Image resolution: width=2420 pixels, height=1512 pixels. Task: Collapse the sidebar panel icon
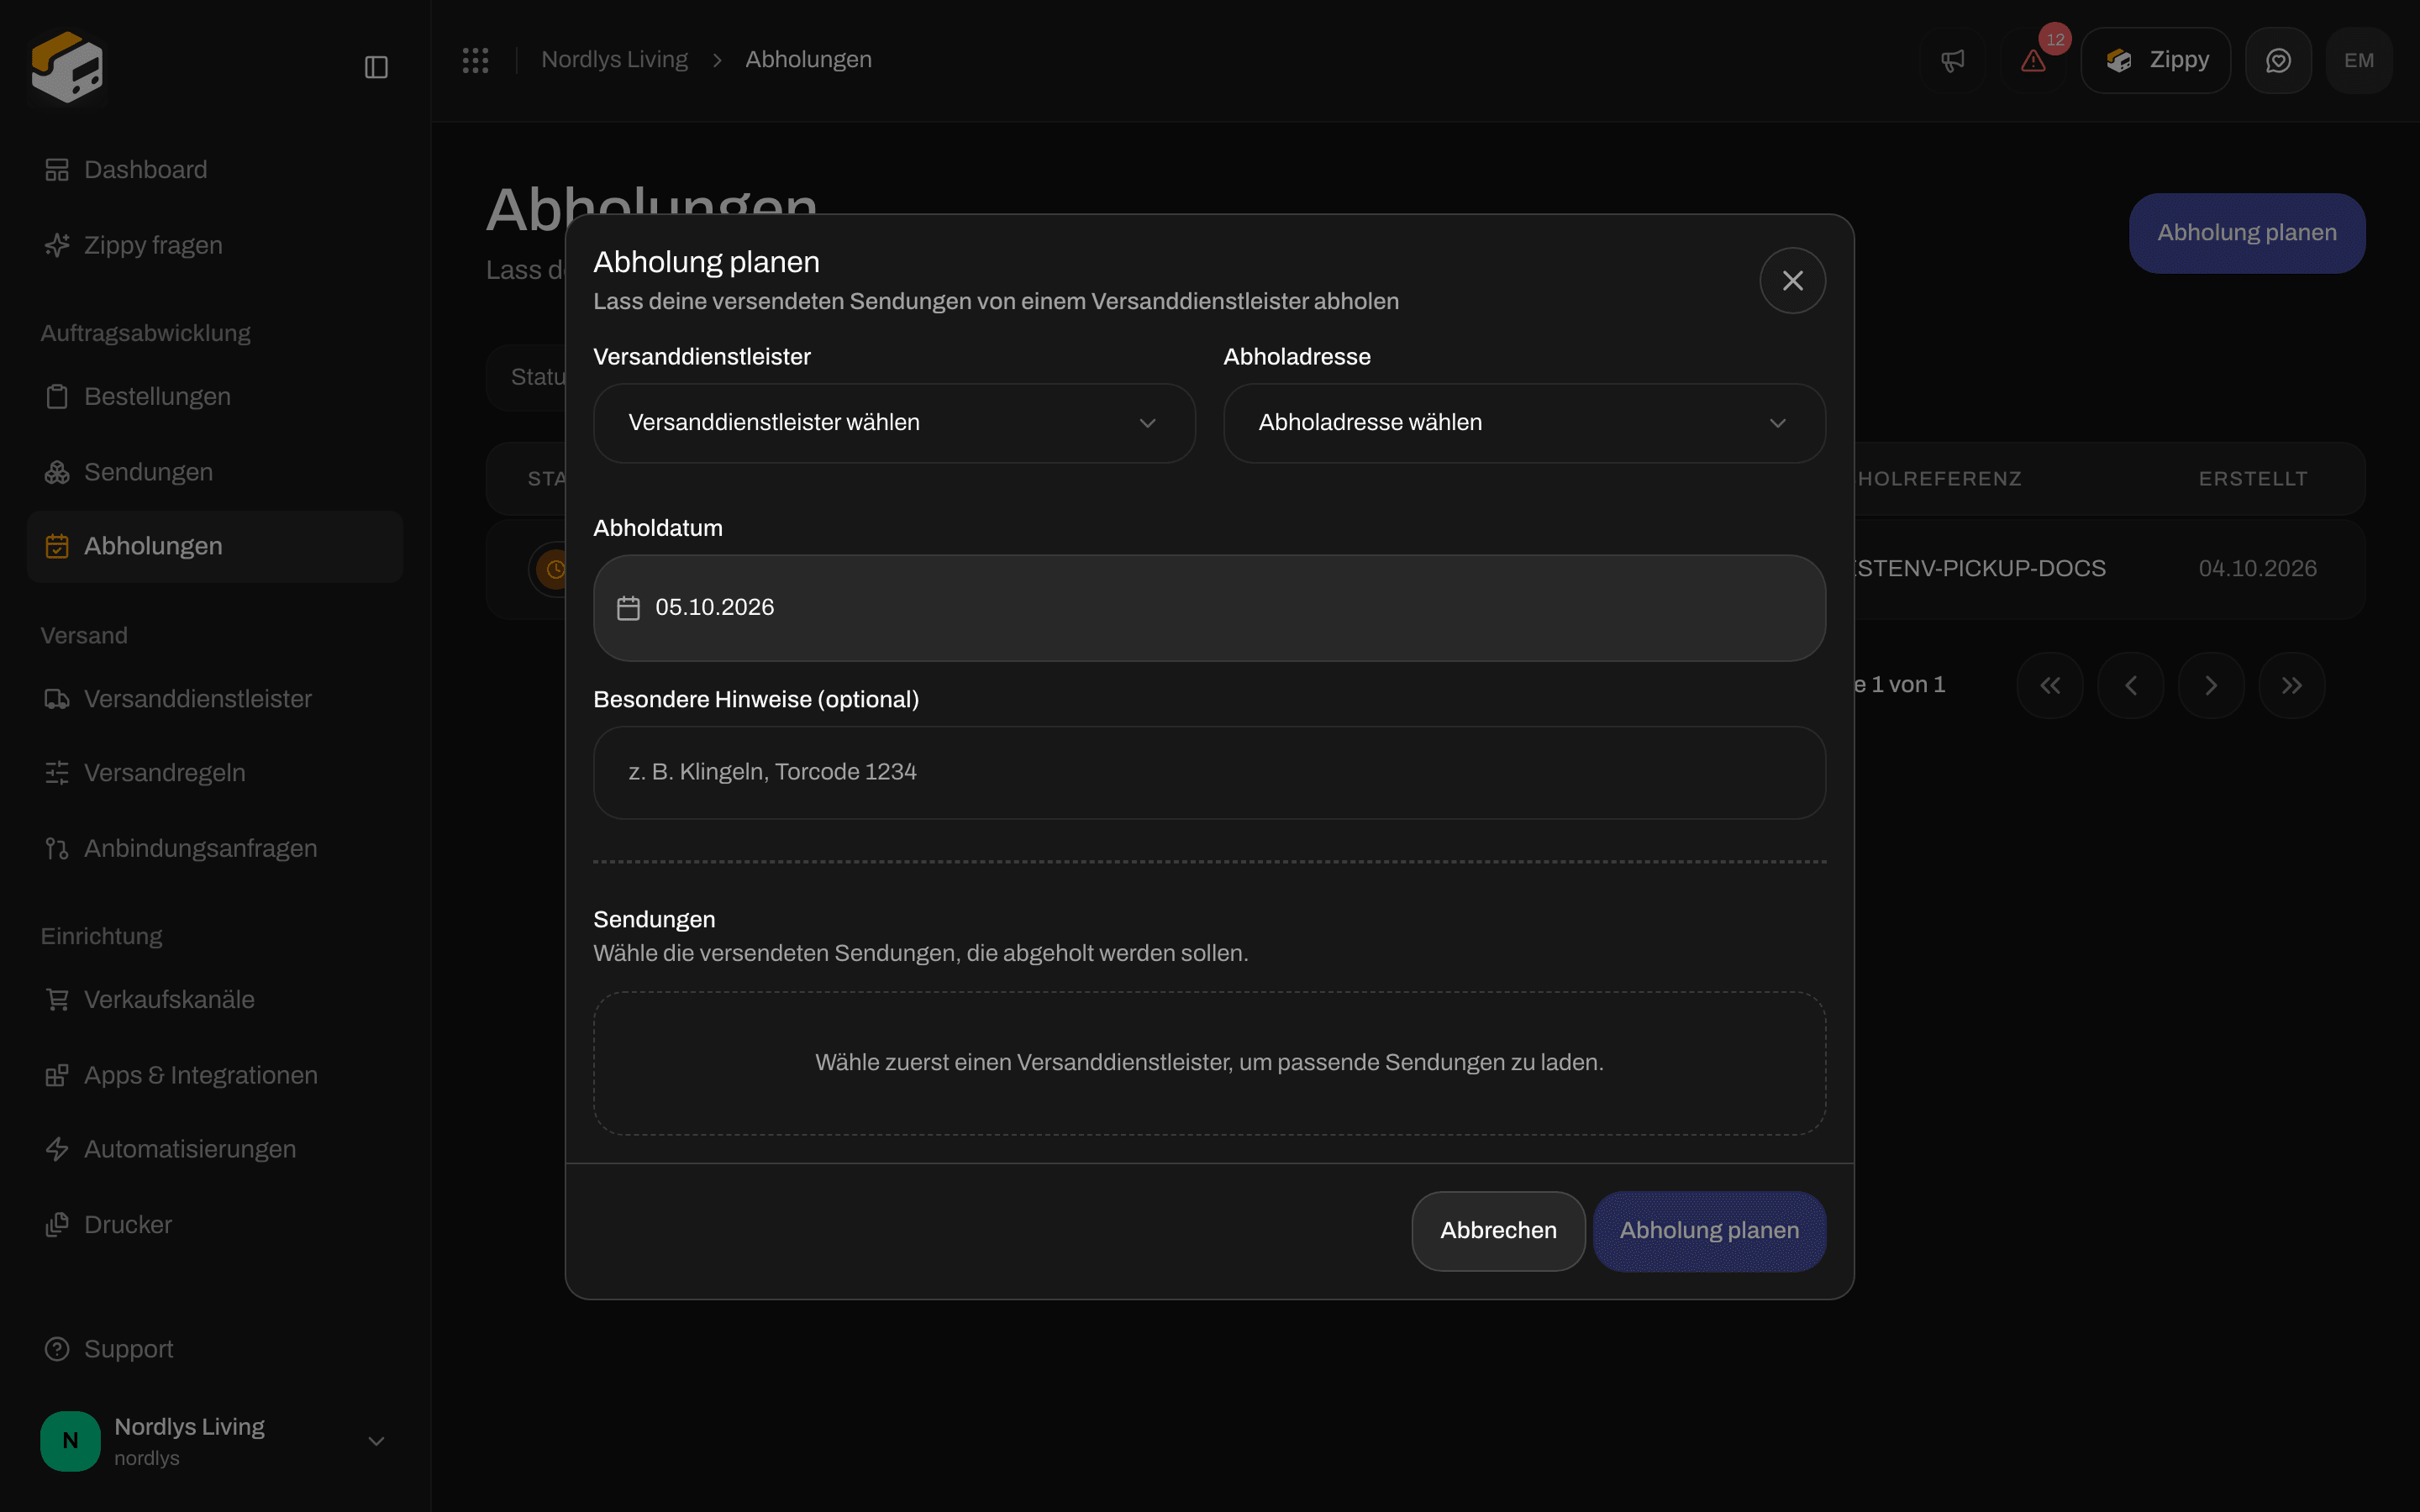[376, 67]
